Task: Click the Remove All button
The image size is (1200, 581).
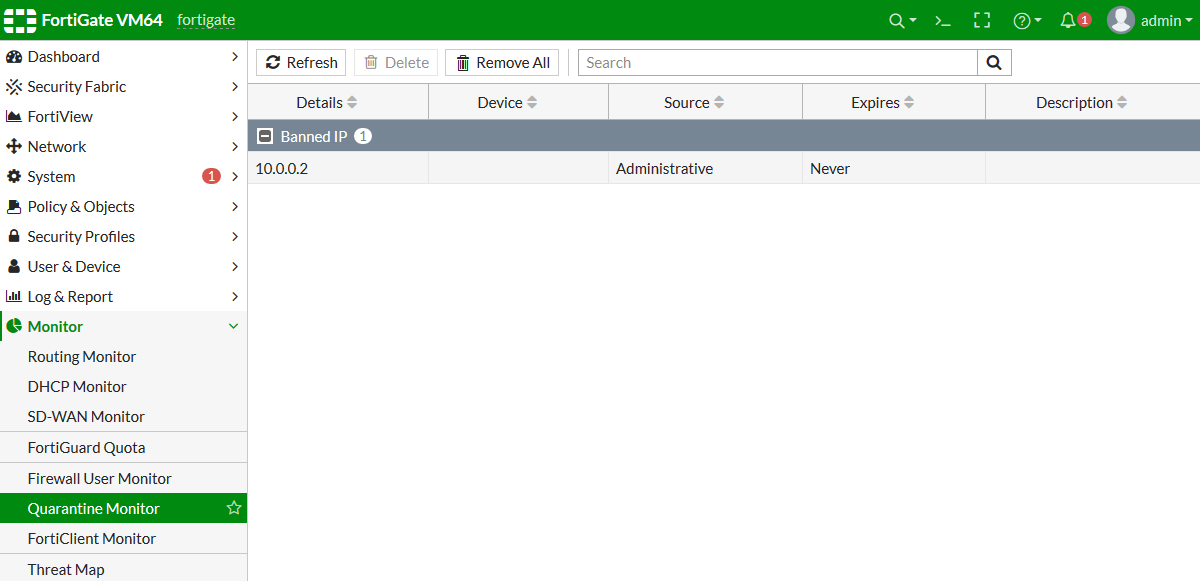Action: point(503,63)
